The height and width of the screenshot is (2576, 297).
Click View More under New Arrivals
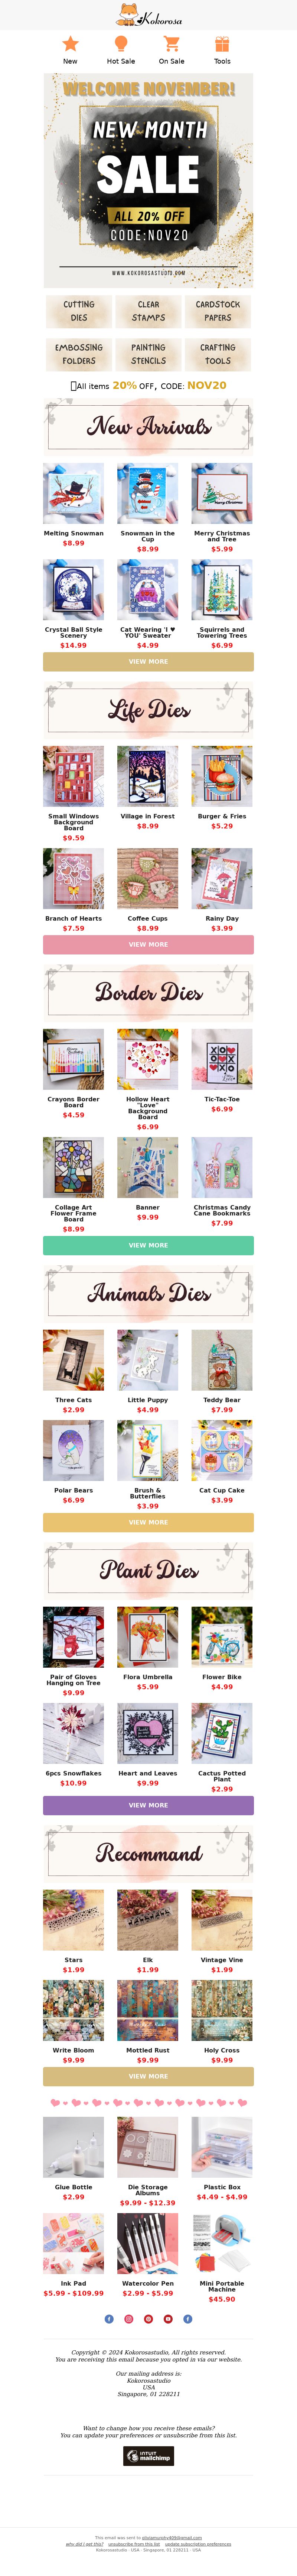148,662
